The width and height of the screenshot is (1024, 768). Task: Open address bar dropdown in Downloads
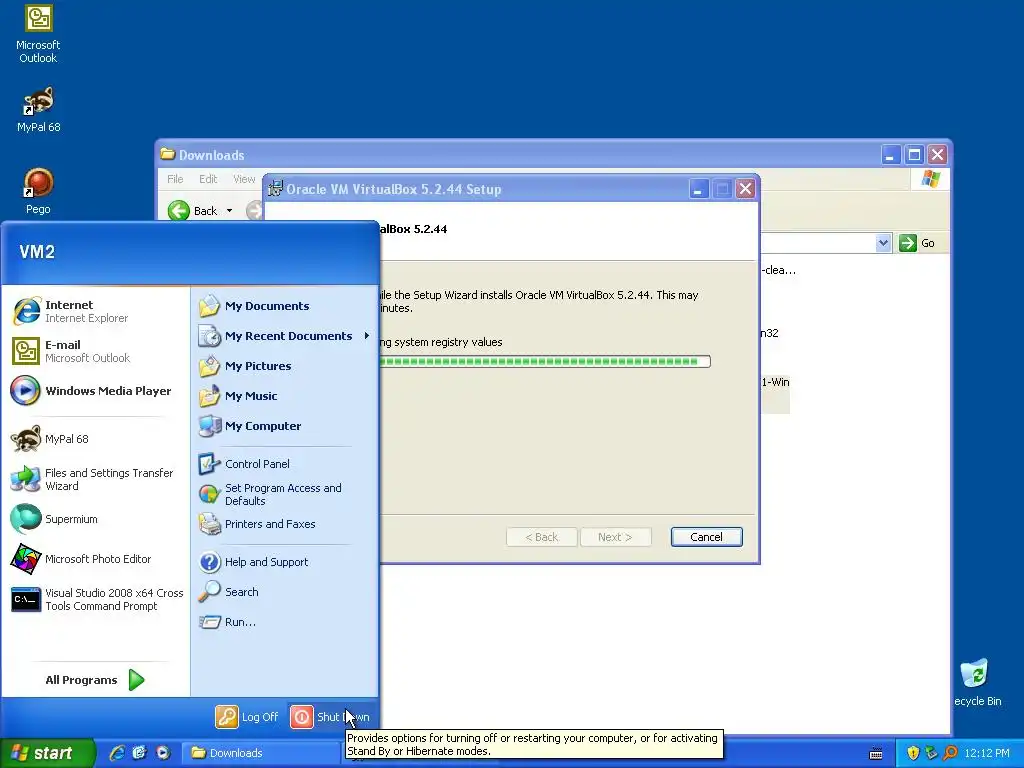coord(883,243)
